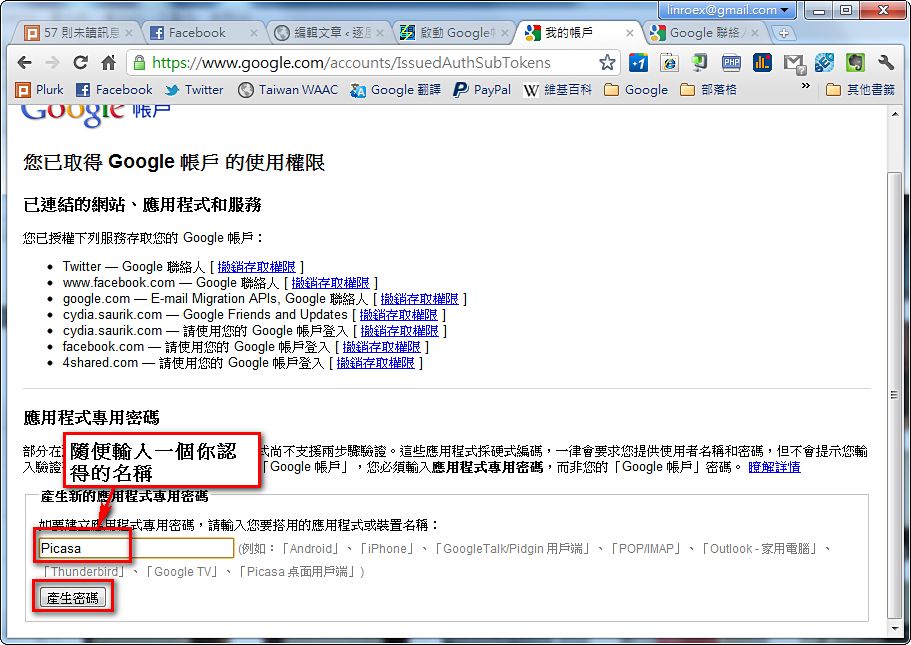Open the 維基百科 bookmark
The image size is (911, 645).
(558, 90)
